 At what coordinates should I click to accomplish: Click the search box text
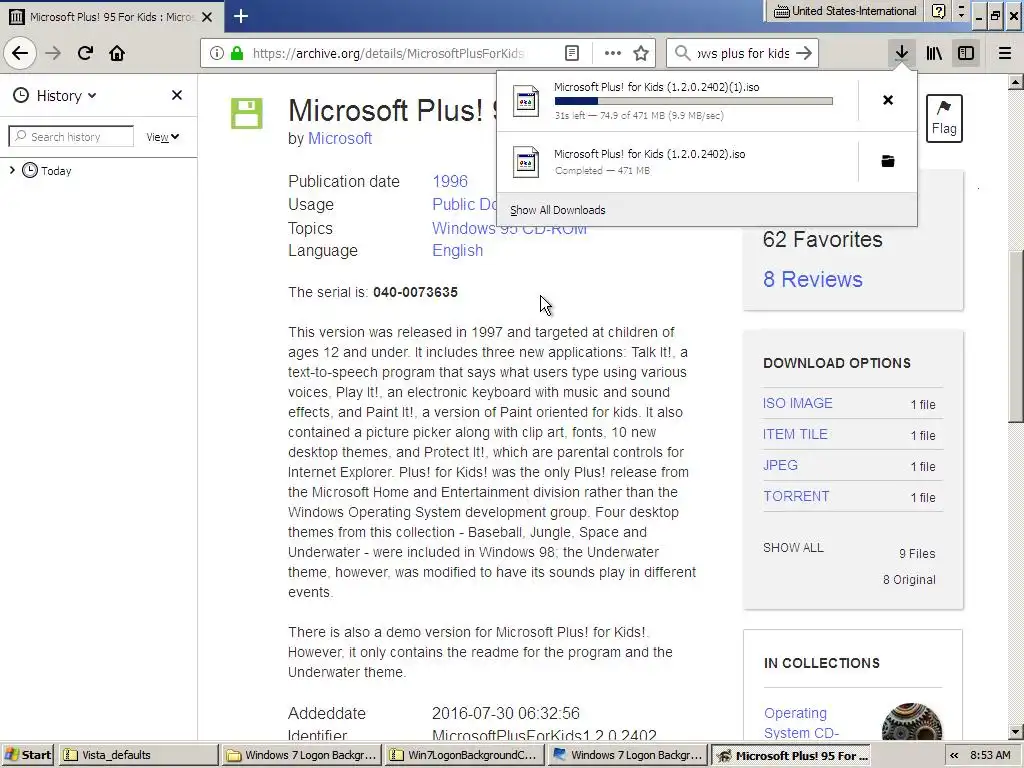pos(743,53)
